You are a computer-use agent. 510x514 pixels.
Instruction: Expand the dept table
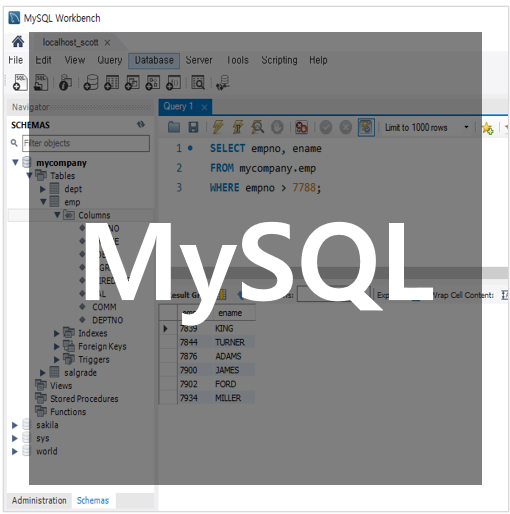42,189
